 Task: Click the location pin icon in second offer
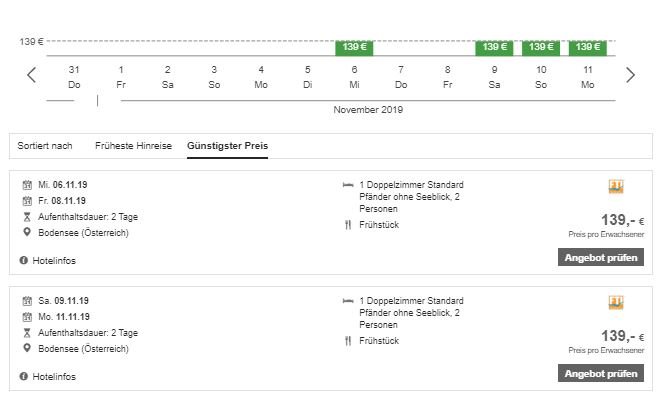pyautogui.click(x=27, y=348)
